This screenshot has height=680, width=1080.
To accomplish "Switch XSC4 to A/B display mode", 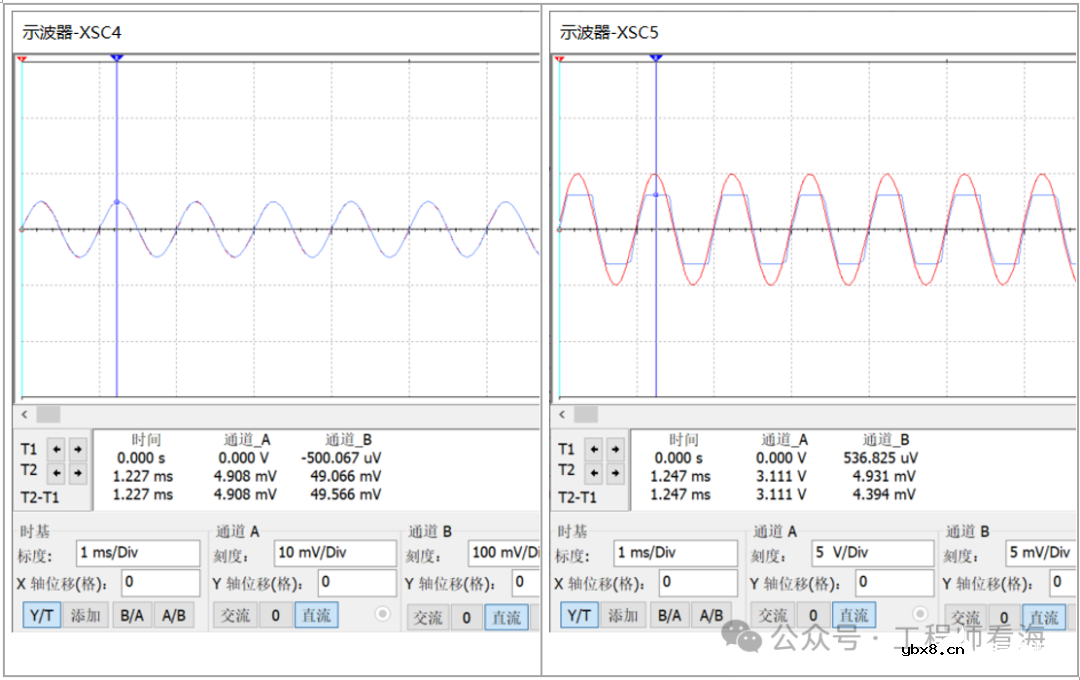I will coord(174,615).
